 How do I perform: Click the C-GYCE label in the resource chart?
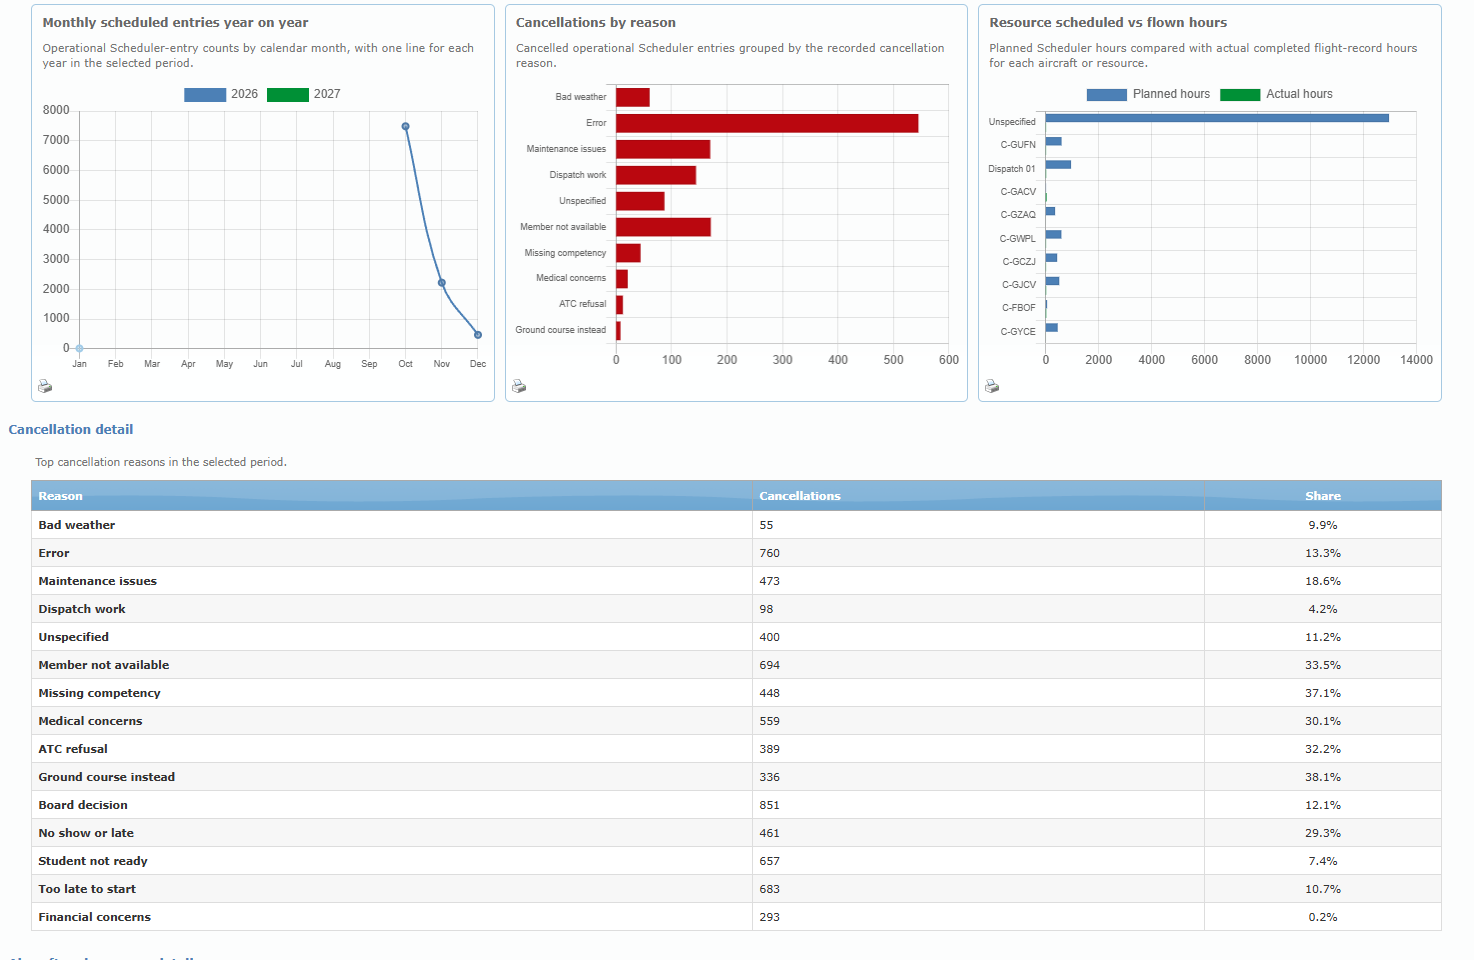coord(1018,332)
